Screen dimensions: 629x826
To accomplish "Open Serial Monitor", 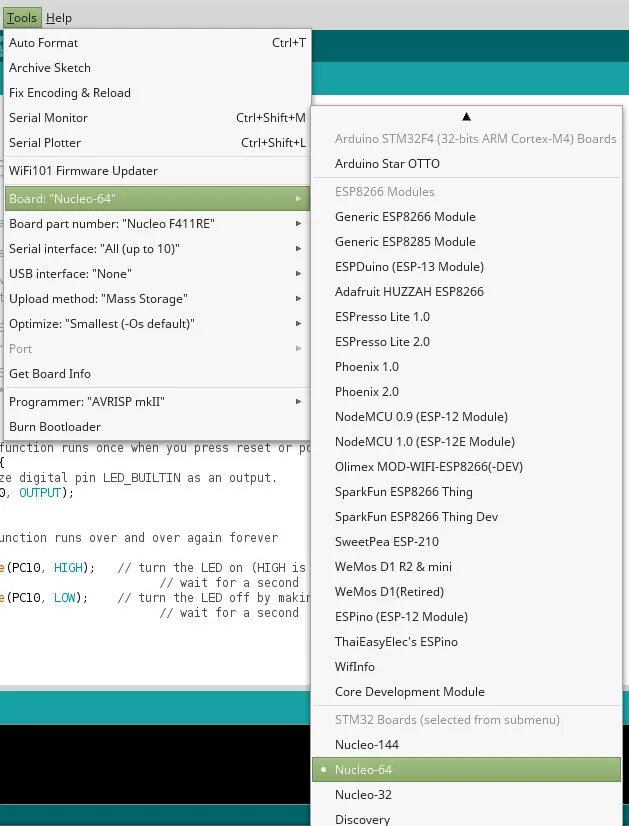I will point(157,117).
